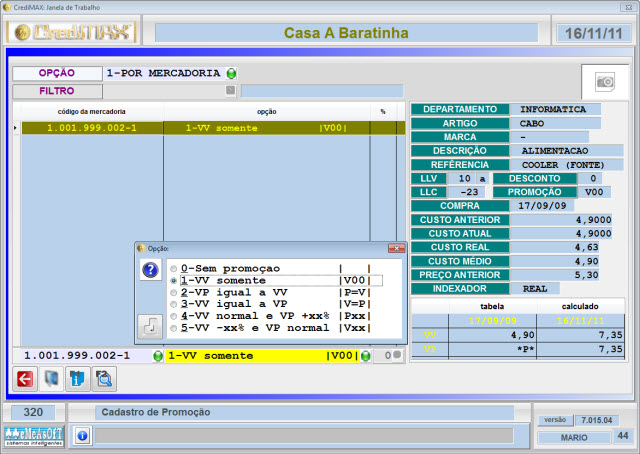Click the OPÇÃO label button
Screen dimensions: 640x454
tap(57, 74)
